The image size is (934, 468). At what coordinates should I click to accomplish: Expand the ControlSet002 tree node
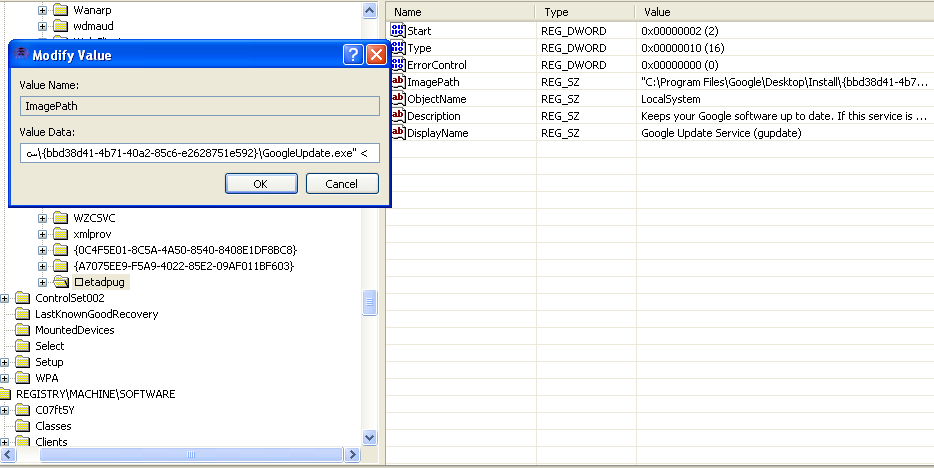[6, 298]
